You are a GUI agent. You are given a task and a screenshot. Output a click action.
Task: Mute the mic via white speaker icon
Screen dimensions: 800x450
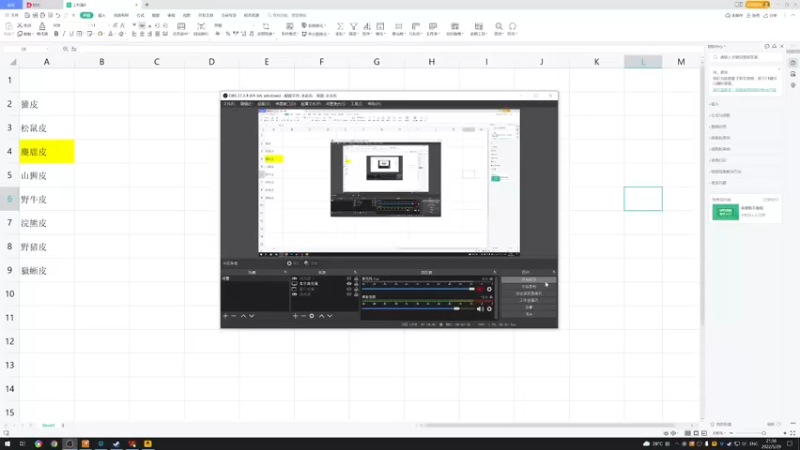[x=480, y=309]
